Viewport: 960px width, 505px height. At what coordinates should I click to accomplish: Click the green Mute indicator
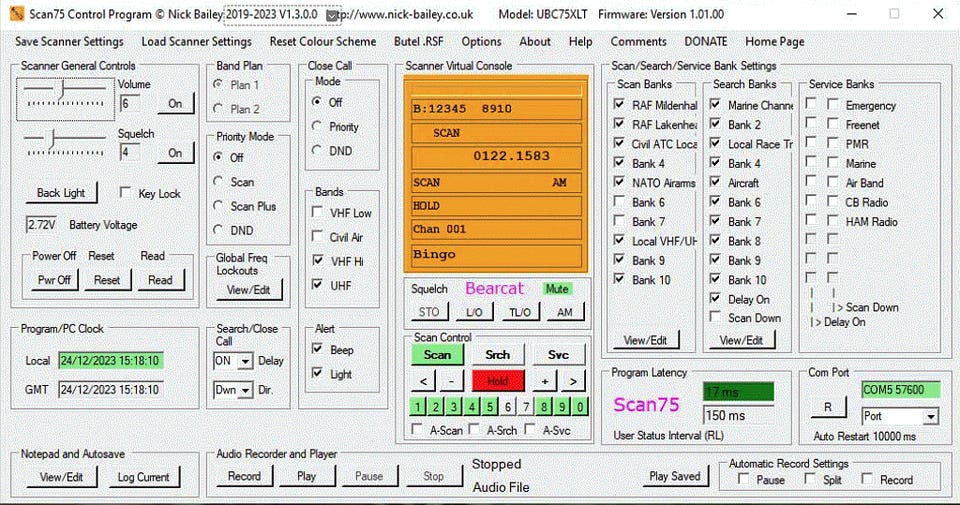pos(557,288)
